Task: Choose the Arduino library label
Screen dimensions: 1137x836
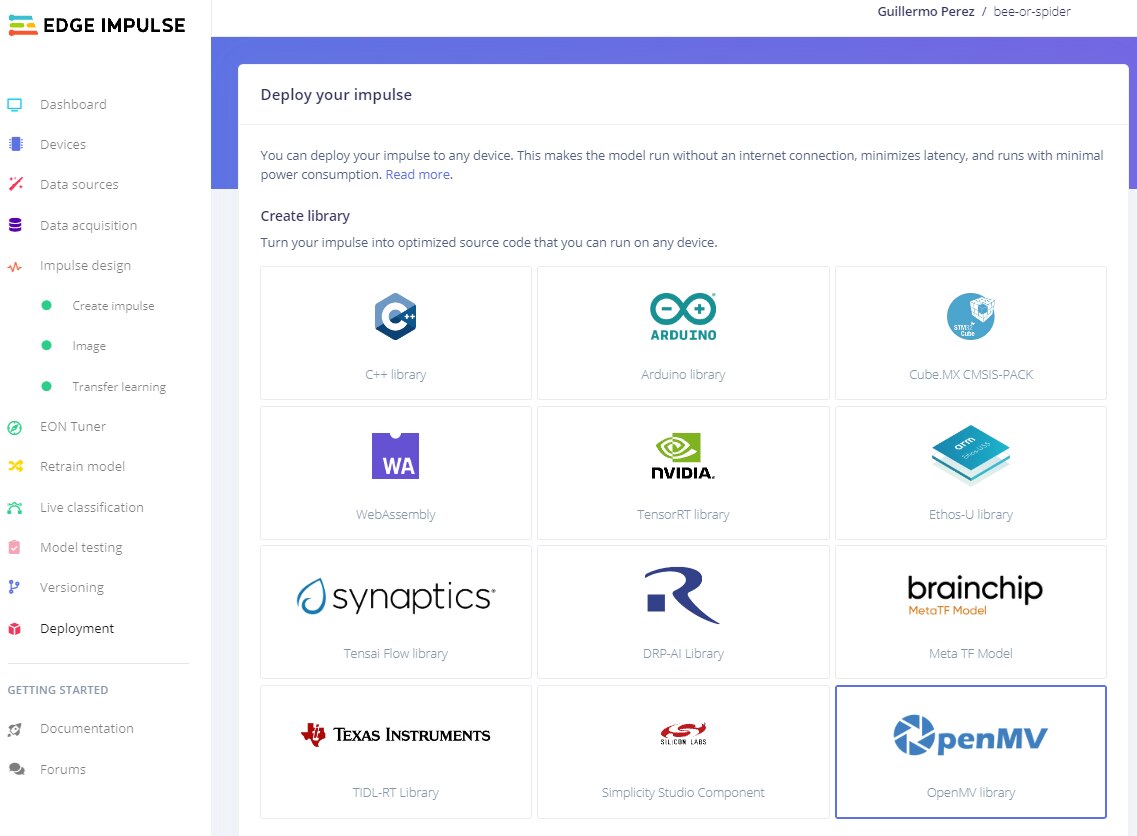Action: click(683, 374)
